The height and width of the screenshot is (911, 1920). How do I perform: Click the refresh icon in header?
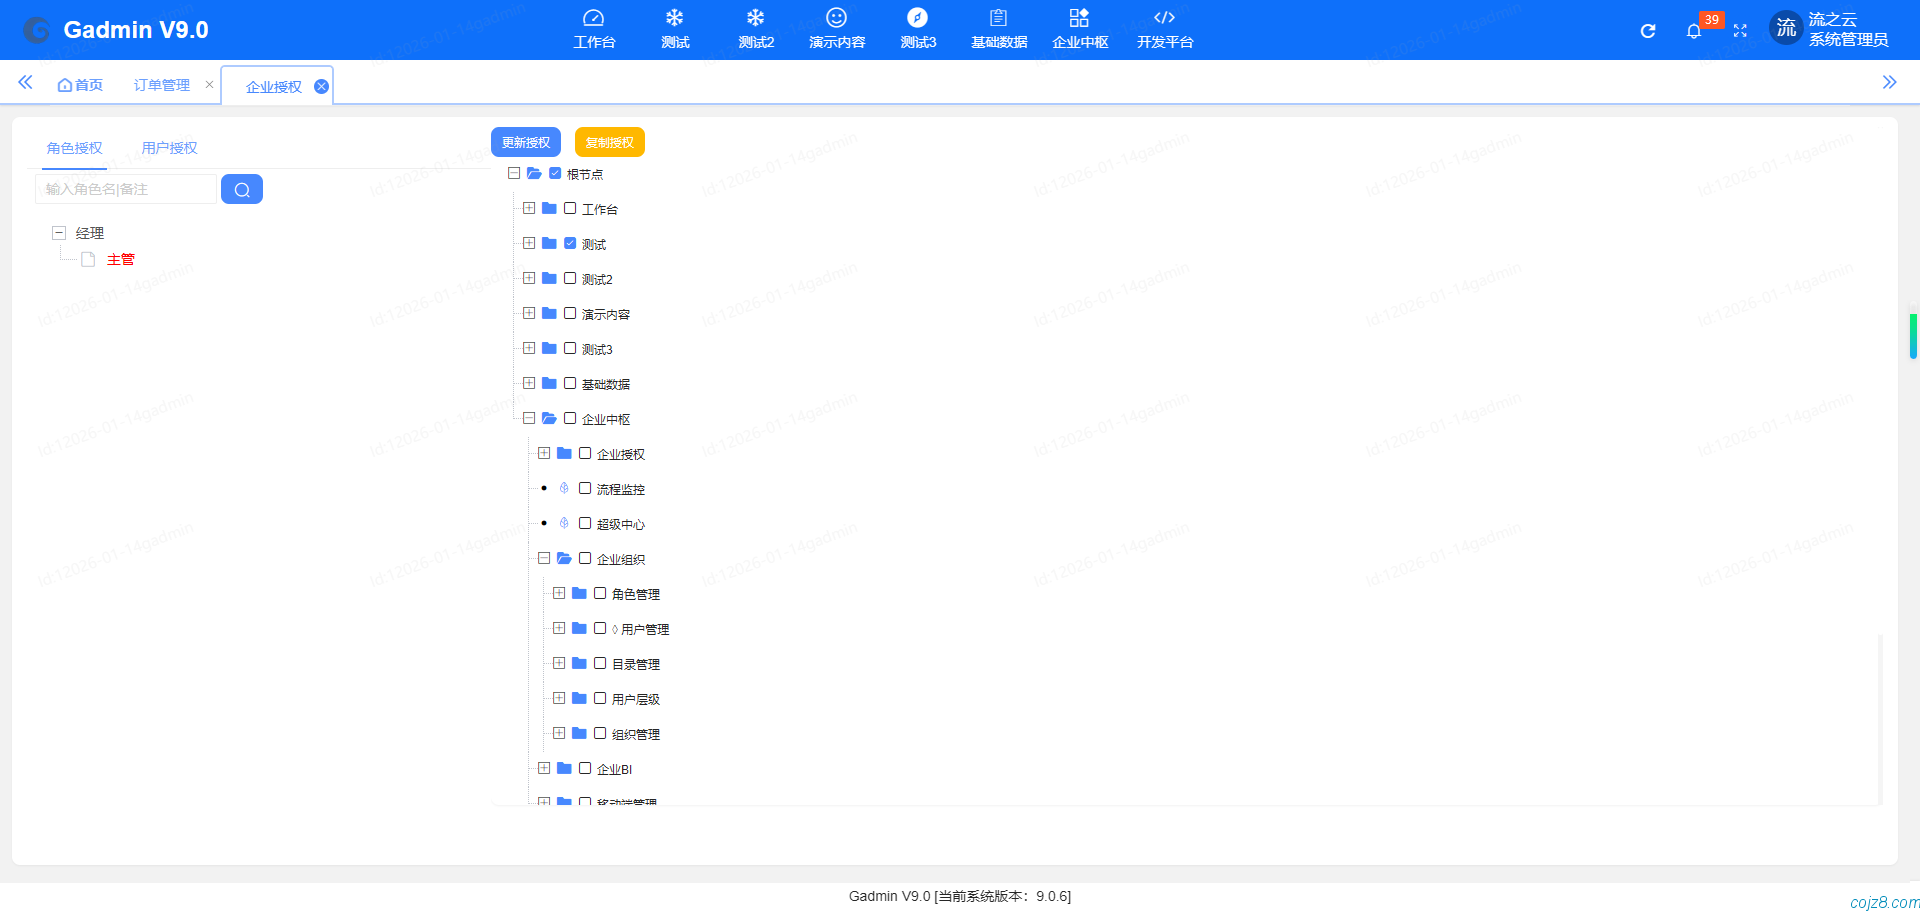1648,31
